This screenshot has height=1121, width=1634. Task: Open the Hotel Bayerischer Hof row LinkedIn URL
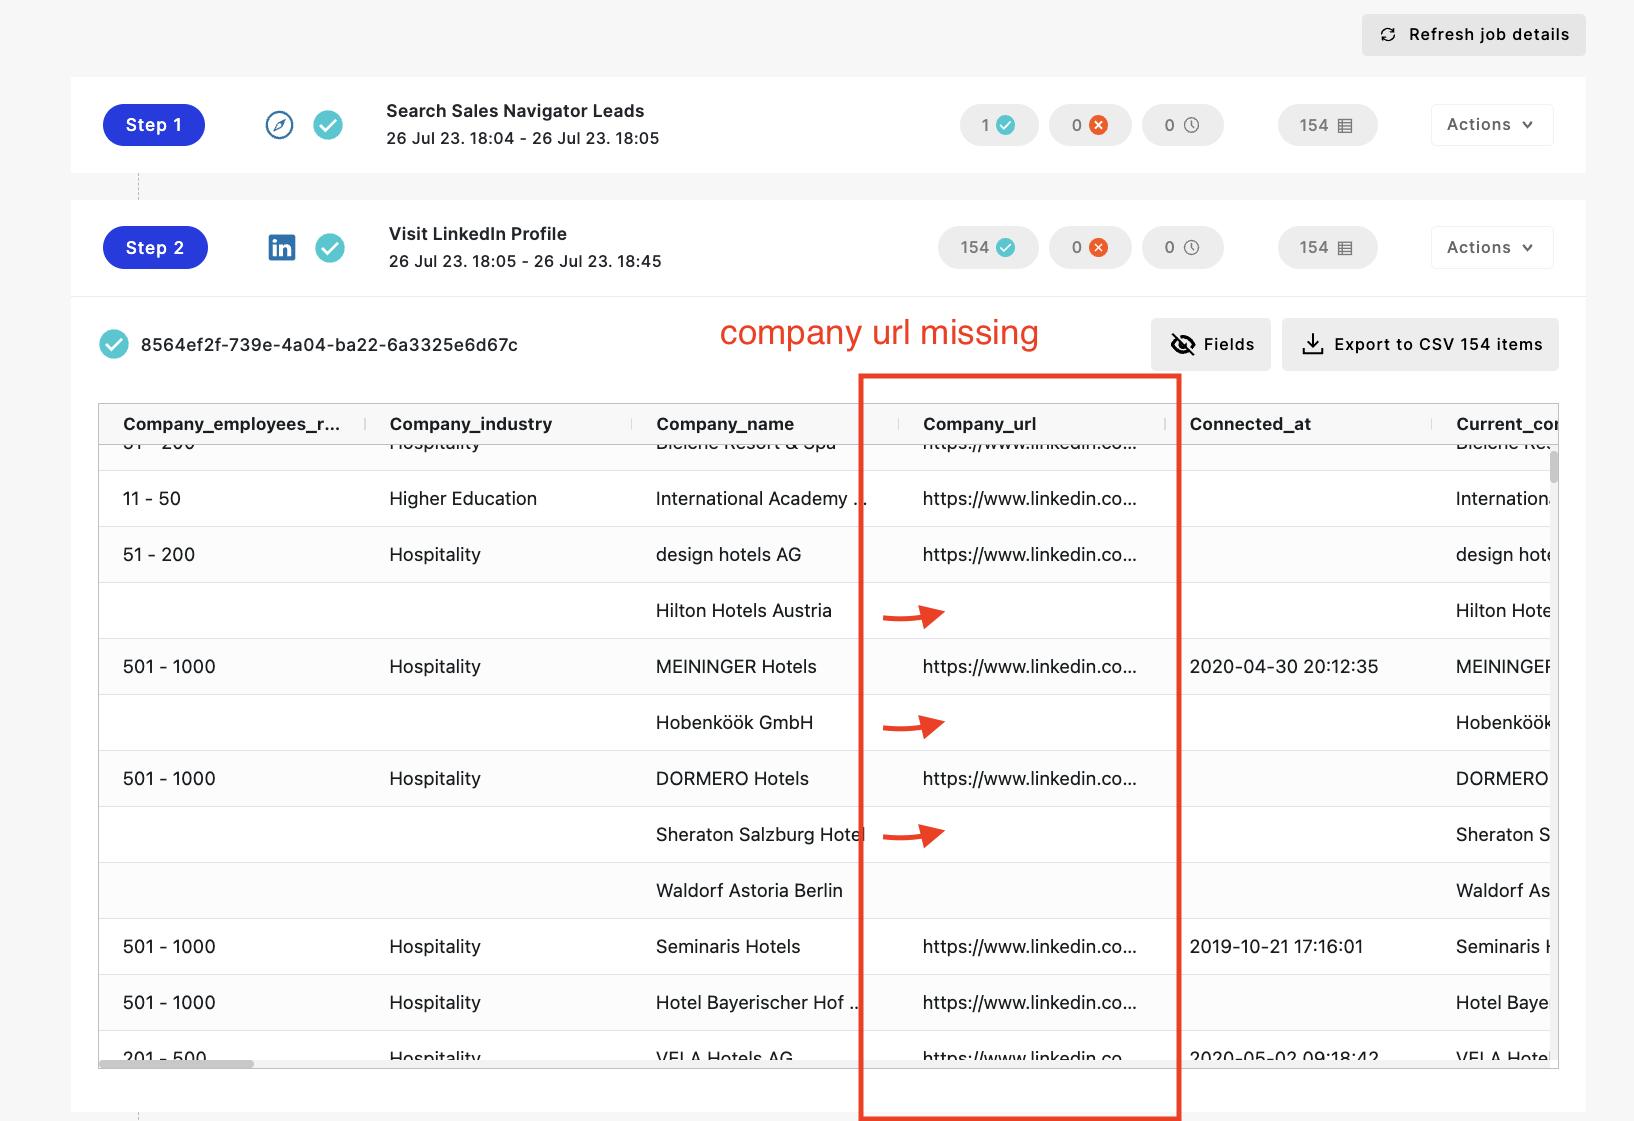(1029, 1003)
